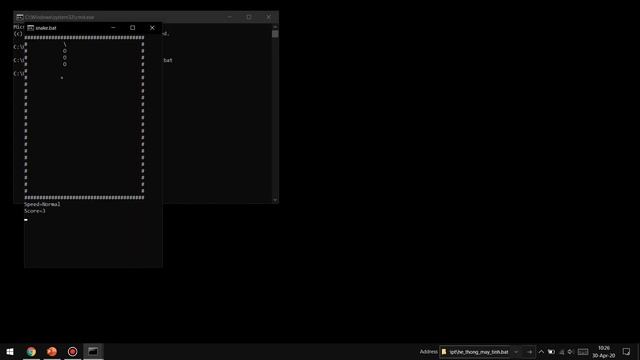Click the Score line in snake.bat
This screenshot has width=640, height=360.
(x=35, y=211)
